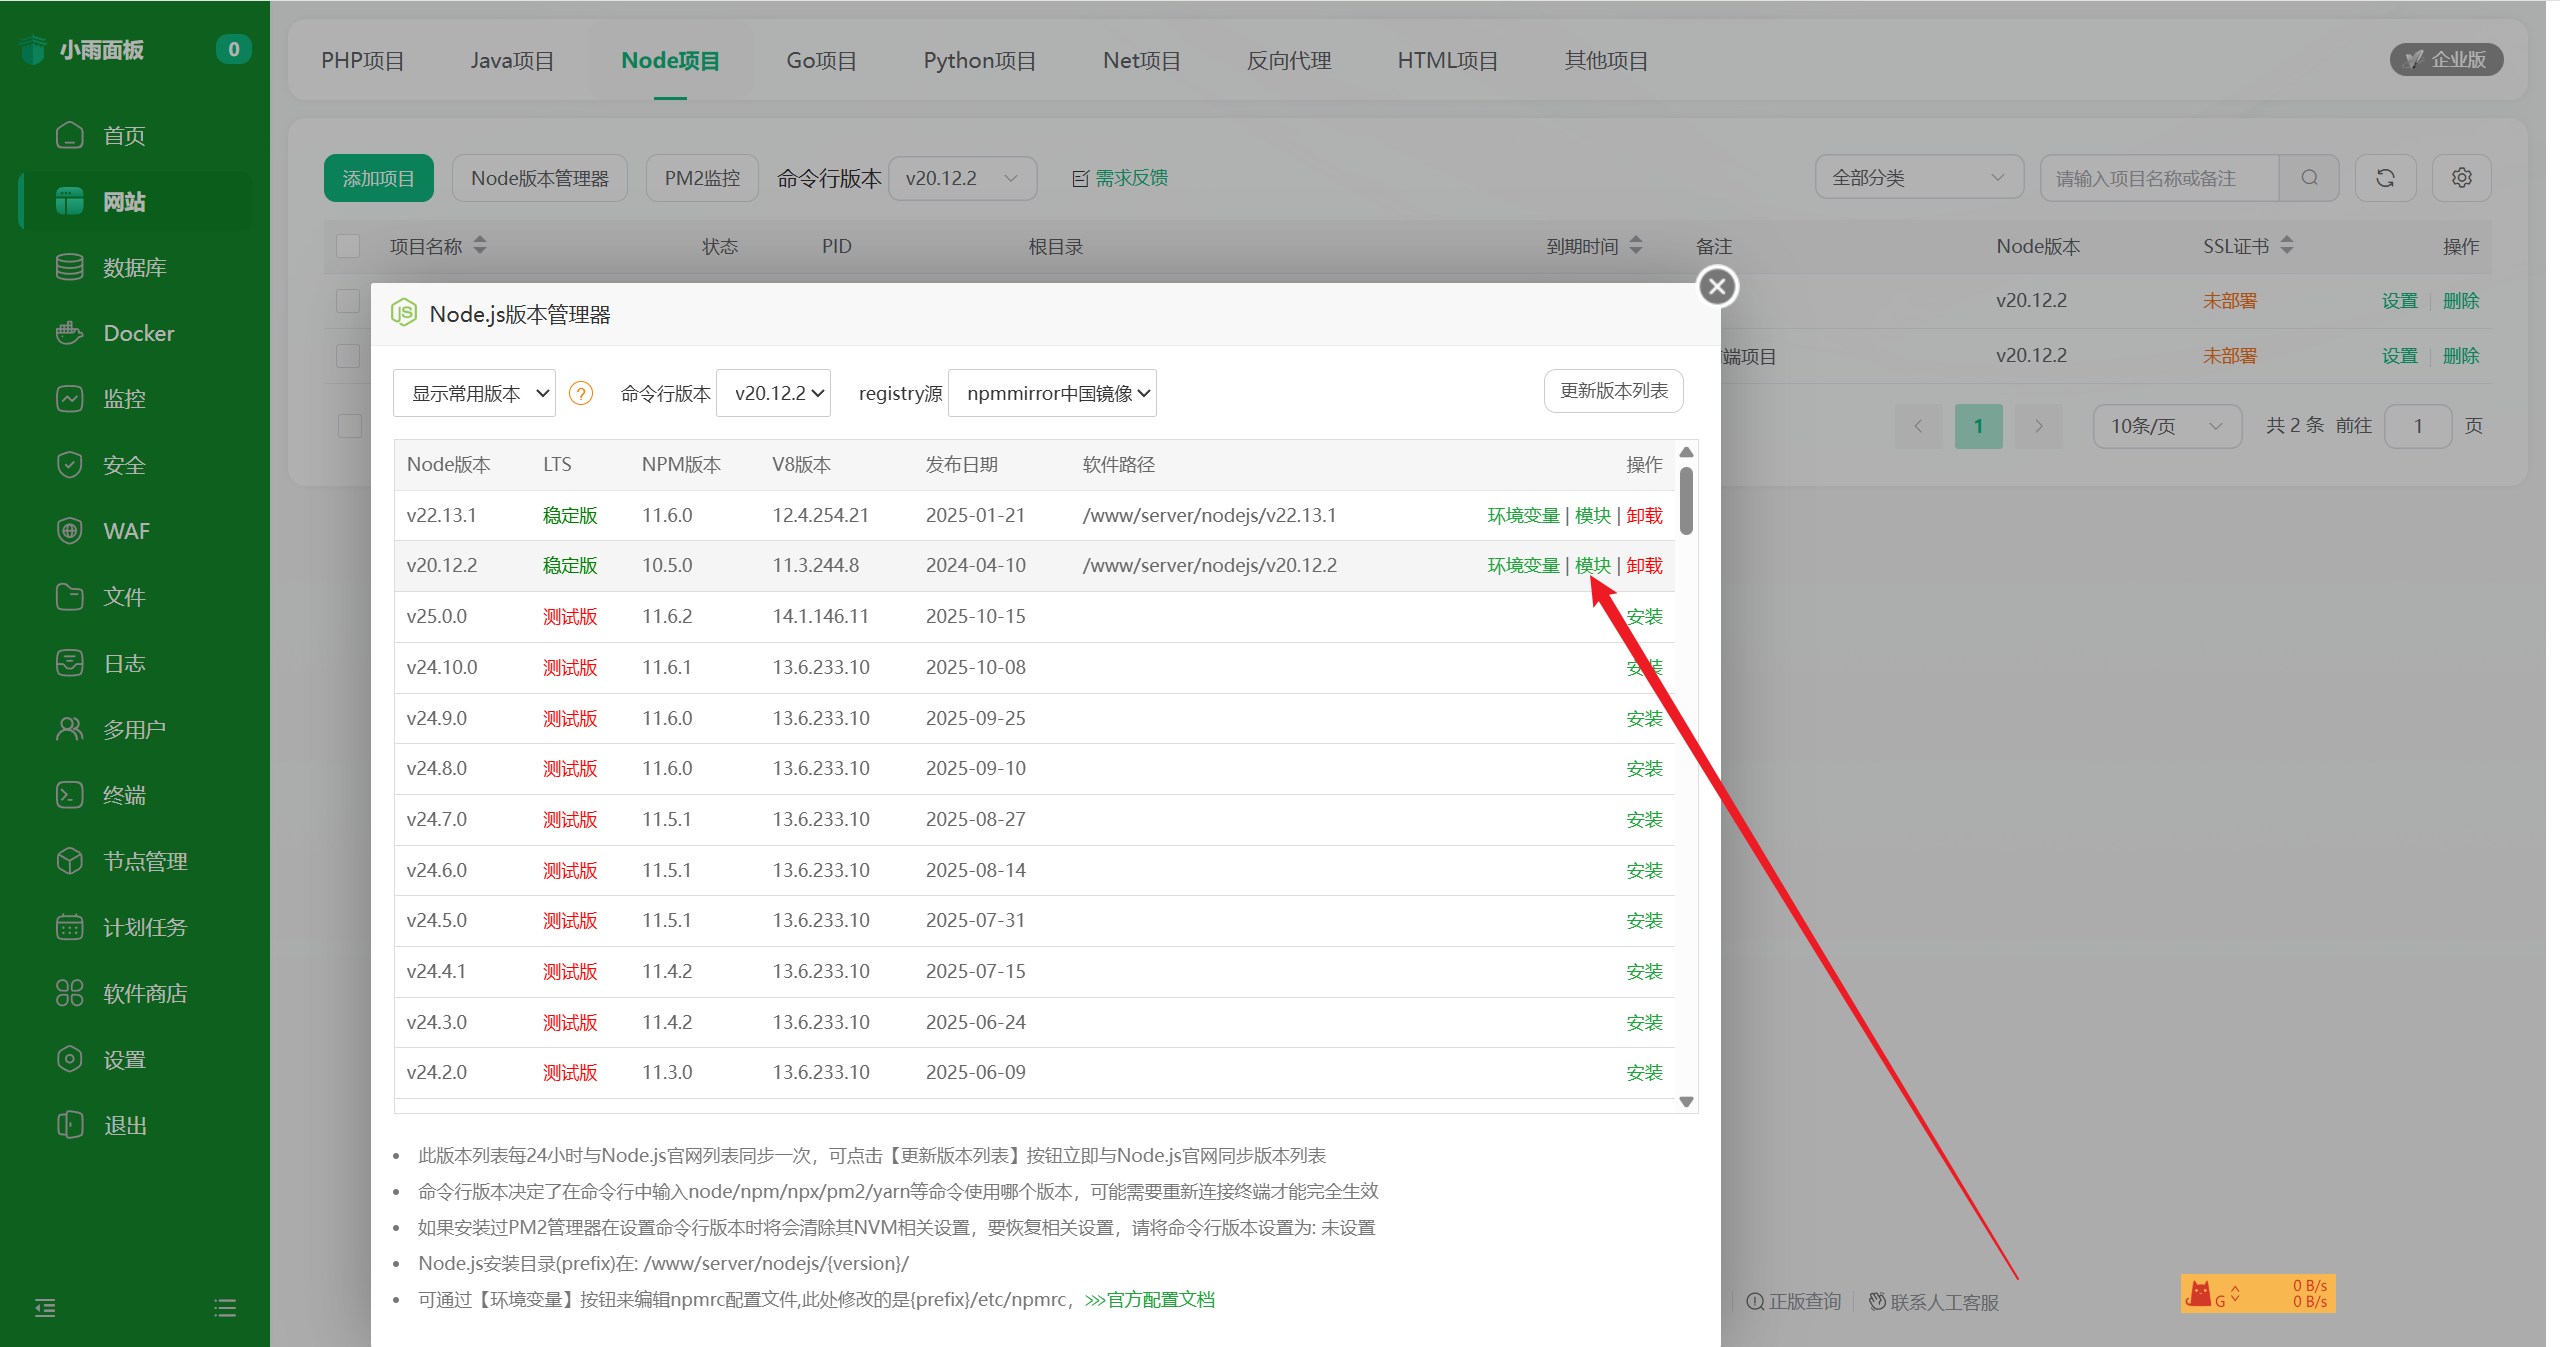Check the first project row checkbox

click(348, 301)
